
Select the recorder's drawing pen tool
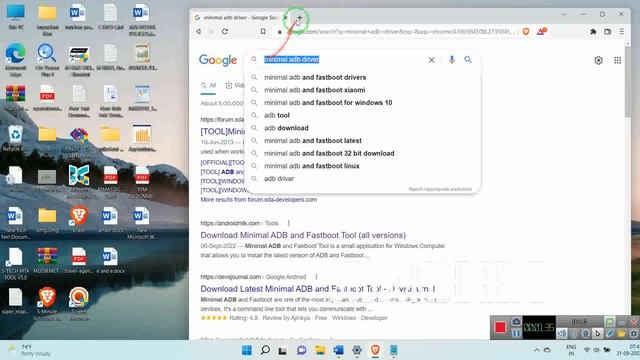pos(610,333)
